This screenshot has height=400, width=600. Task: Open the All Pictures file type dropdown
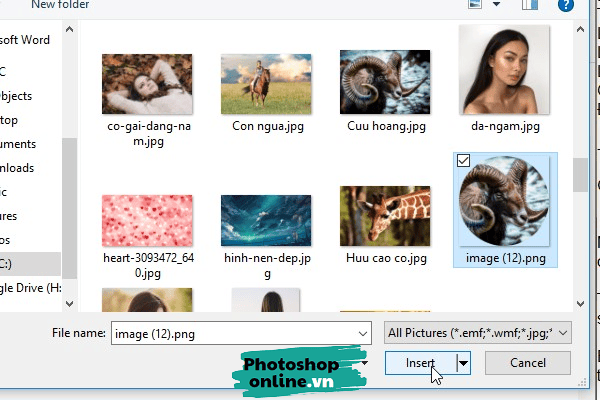(476, 331)
